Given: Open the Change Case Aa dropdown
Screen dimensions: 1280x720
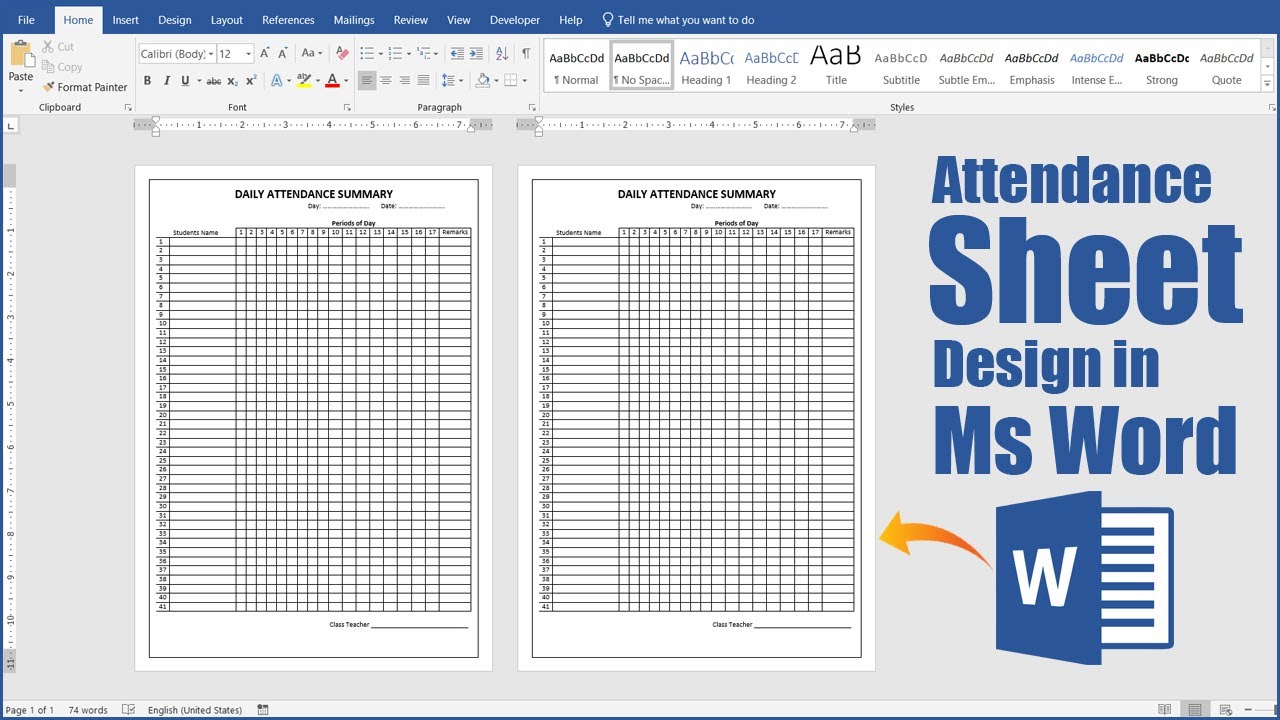Looking at the screenshot, I should click(x=311, y=54).
